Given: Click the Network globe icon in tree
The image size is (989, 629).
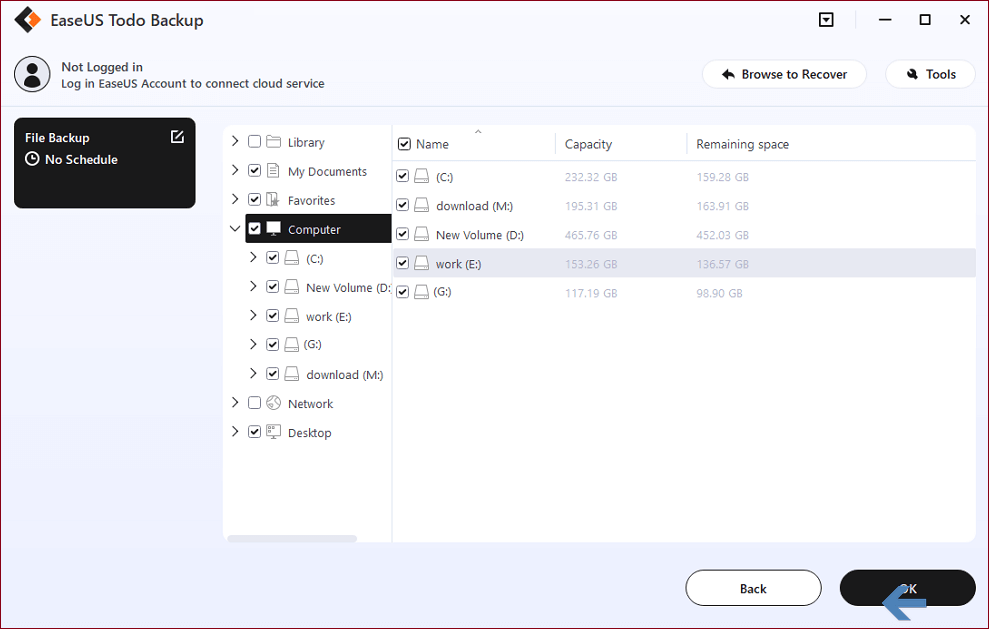Looking at the screenshot, I should [x=273, y=403].
